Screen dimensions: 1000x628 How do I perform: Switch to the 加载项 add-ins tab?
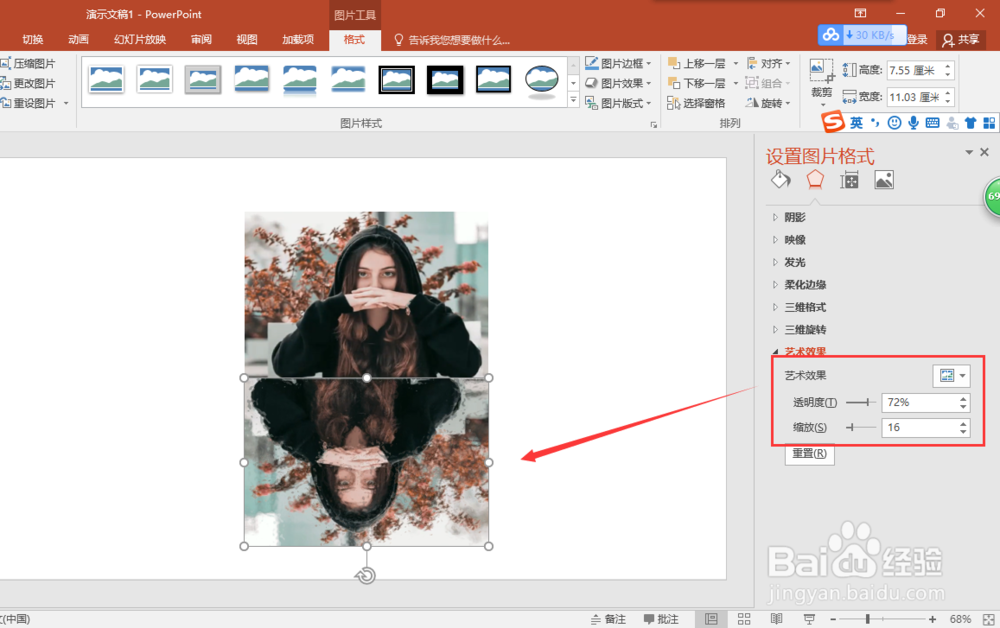(x=298, y=40)
